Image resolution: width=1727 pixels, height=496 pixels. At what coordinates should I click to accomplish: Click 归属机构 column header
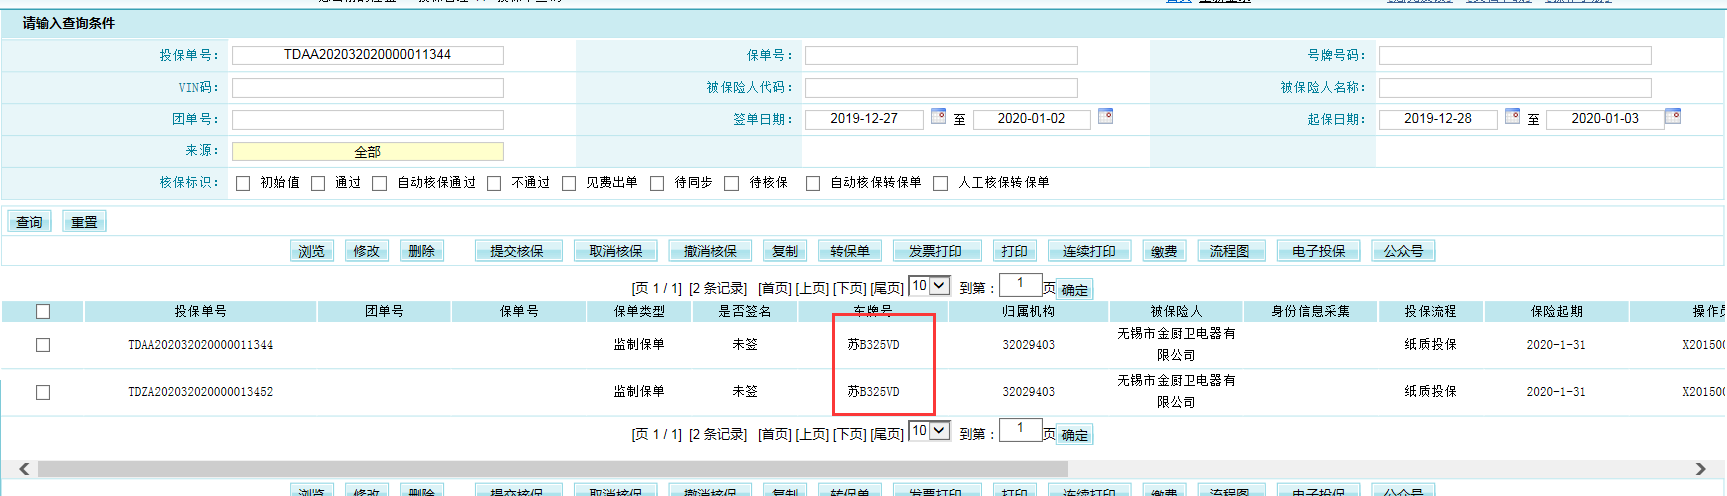[x=1028, y=311]
